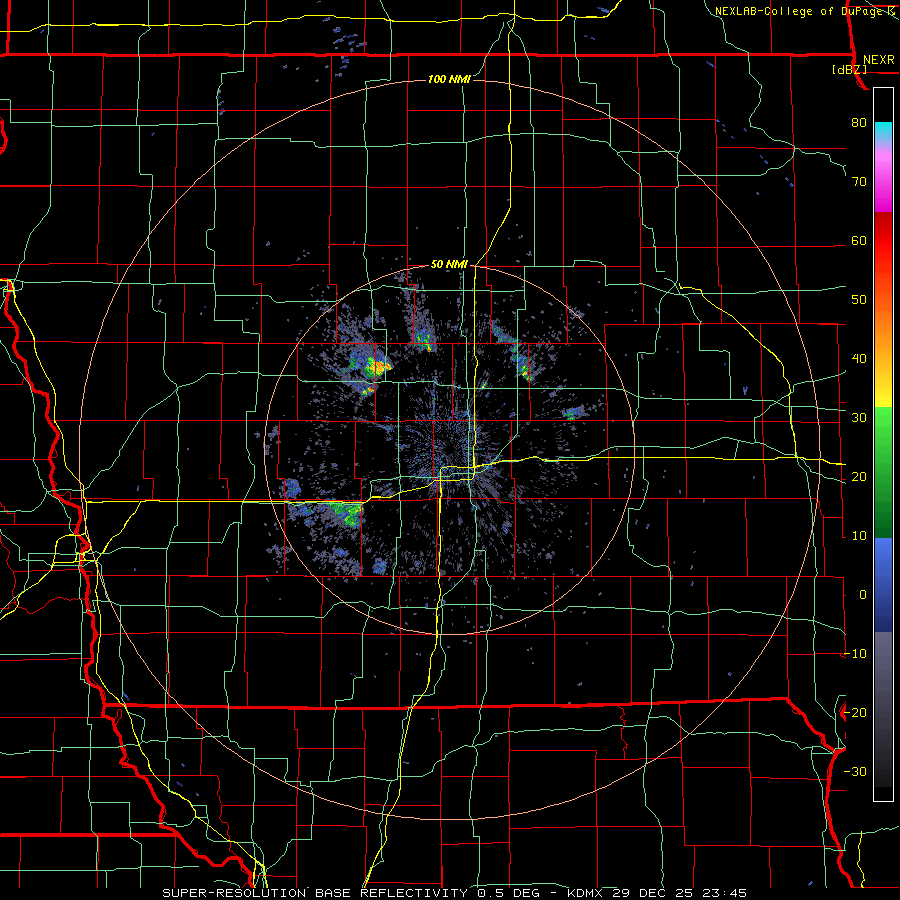The image size is (900, 900).
Task: Click the -10 value on the dBZ scale
Action: (x=855, y=654)
